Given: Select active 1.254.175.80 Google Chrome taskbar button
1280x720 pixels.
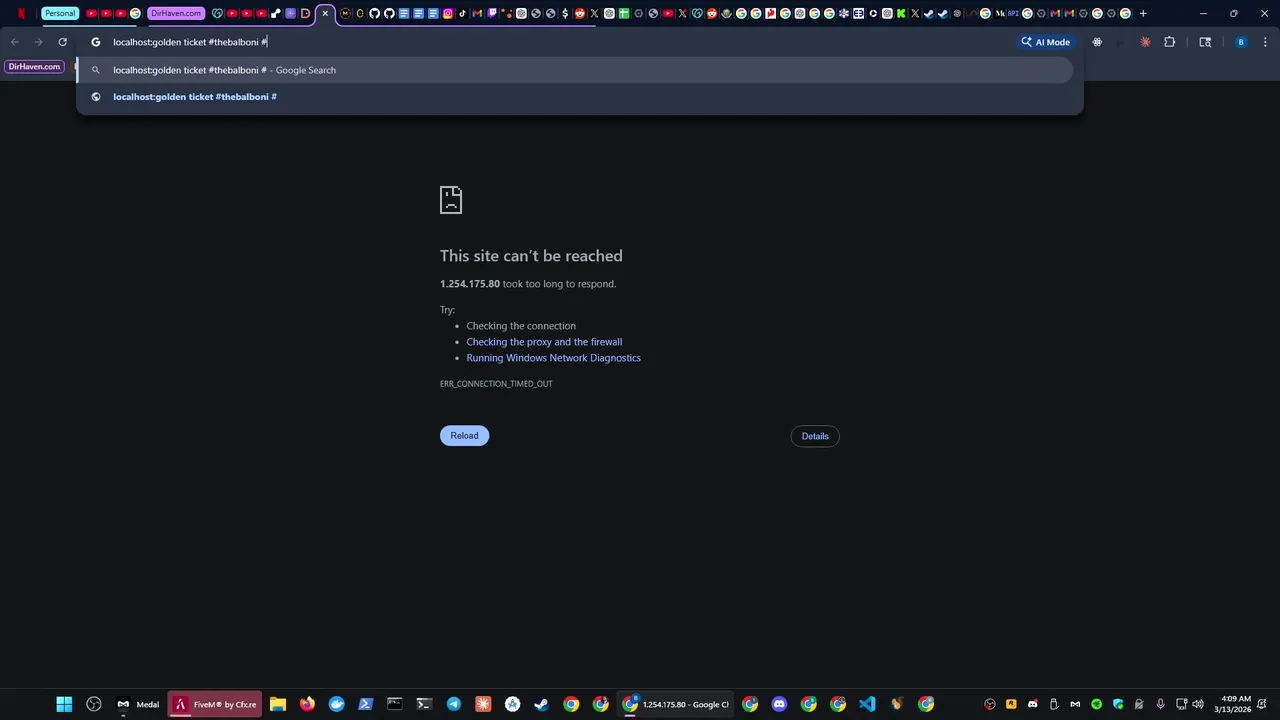Looking at the screenshot, I should tap(675, 704).
